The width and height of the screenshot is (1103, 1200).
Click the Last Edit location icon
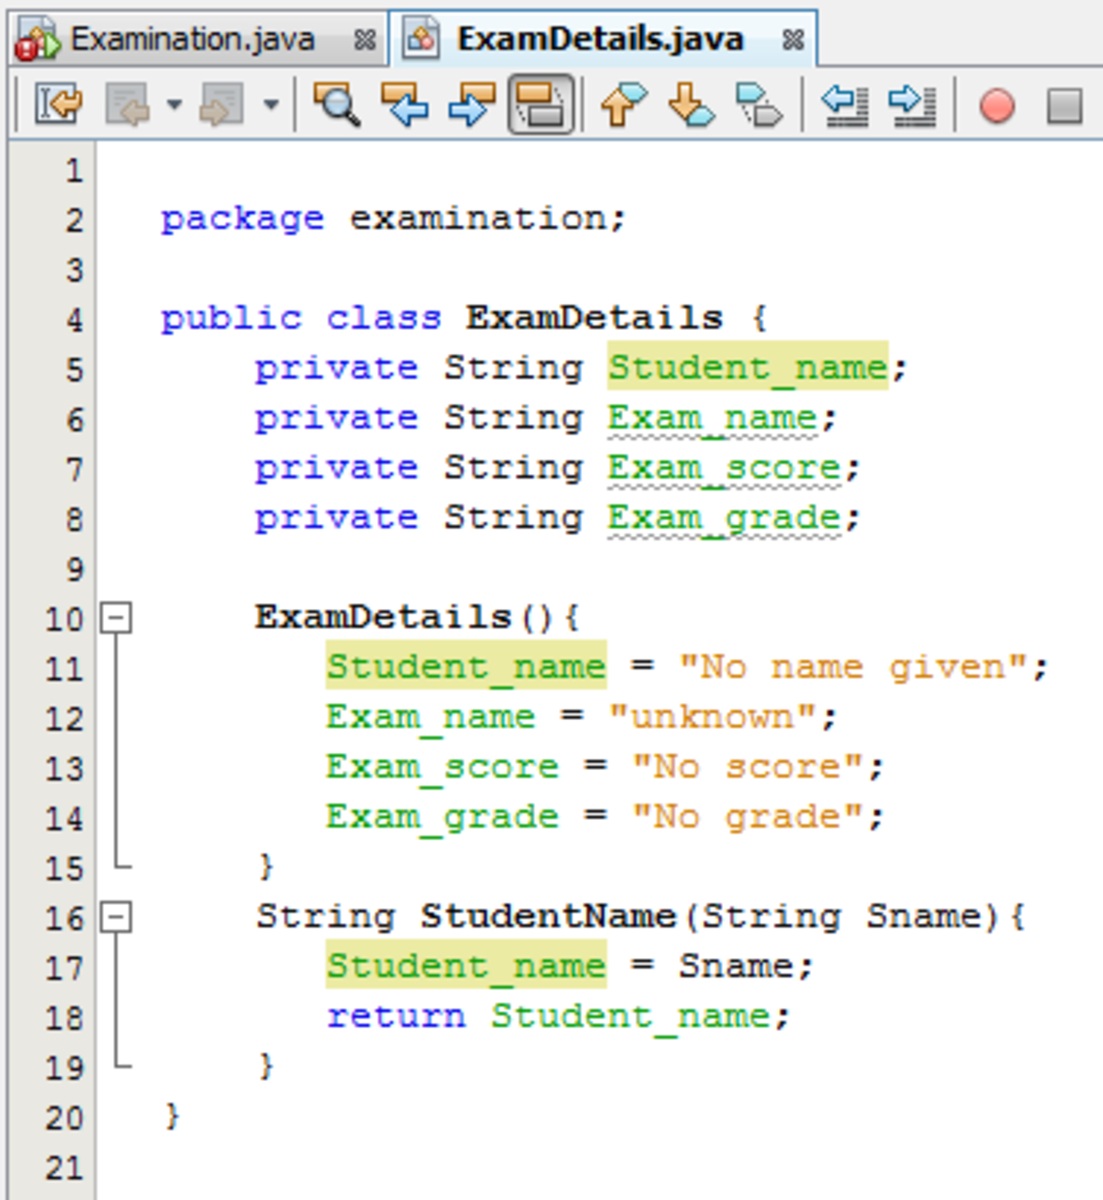pos(58,104)
